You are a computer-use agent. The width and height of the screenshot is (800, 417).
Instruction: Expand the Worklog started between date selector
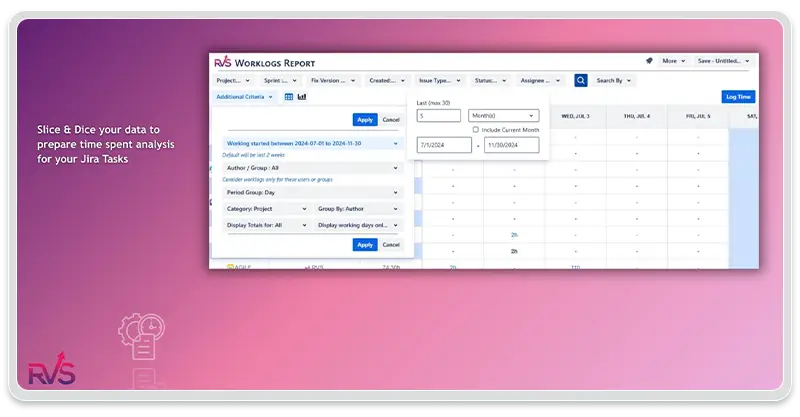(x=312, y=143)
